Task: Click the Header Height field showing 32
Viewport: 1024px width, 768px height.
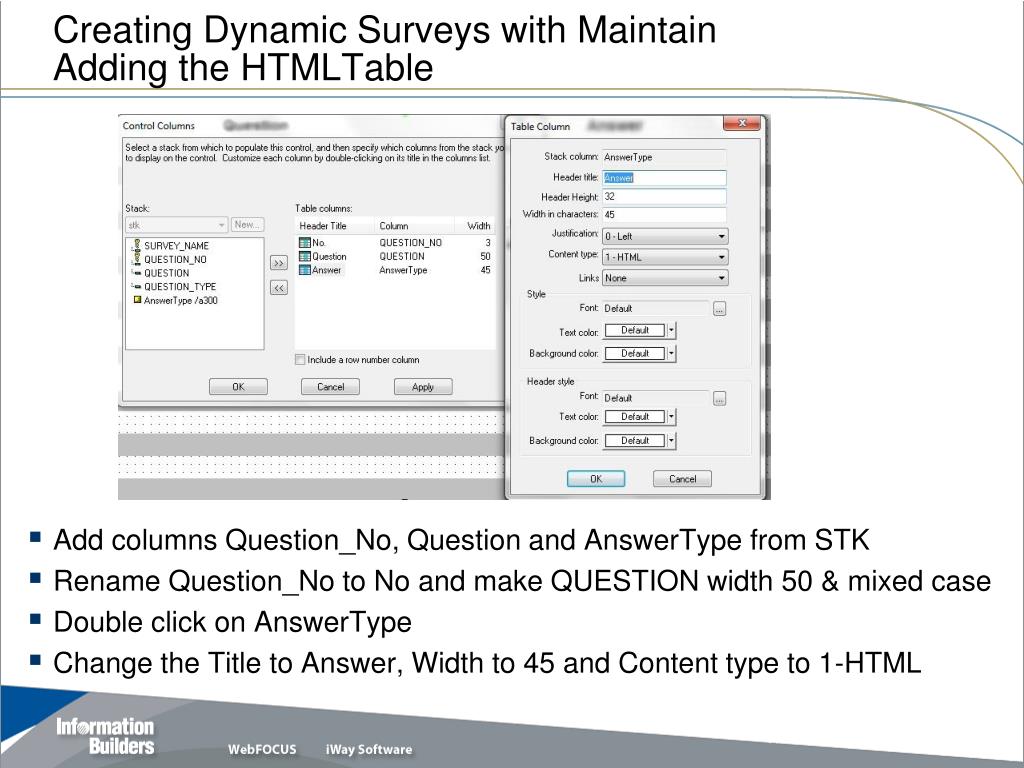Action: 664,197
